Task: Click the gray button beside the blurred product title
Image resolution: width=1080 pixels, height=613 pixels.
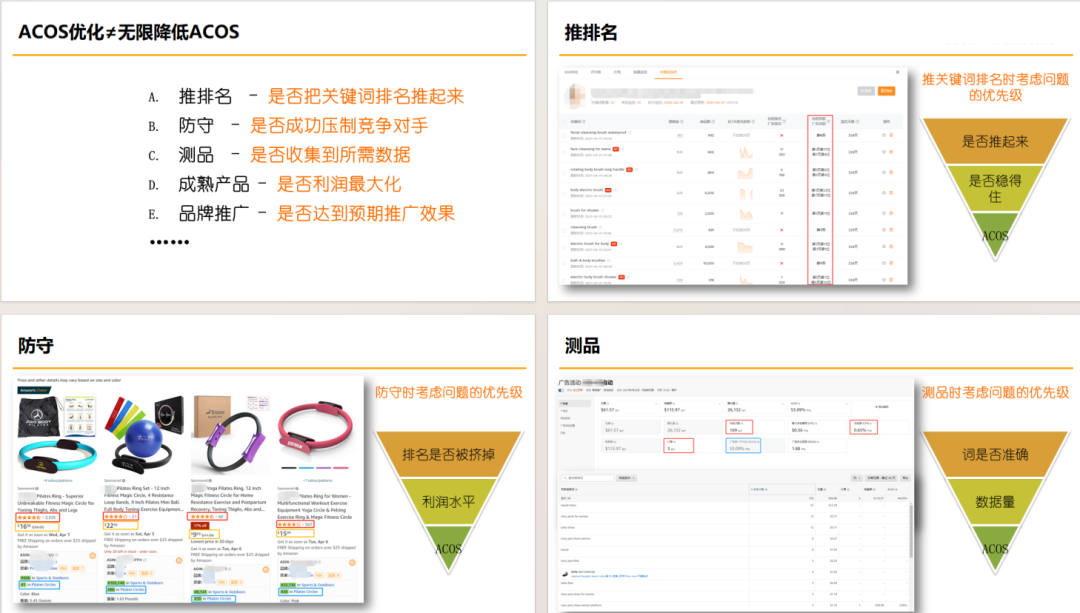Action: pyautogui.click(x=866, y=91)
